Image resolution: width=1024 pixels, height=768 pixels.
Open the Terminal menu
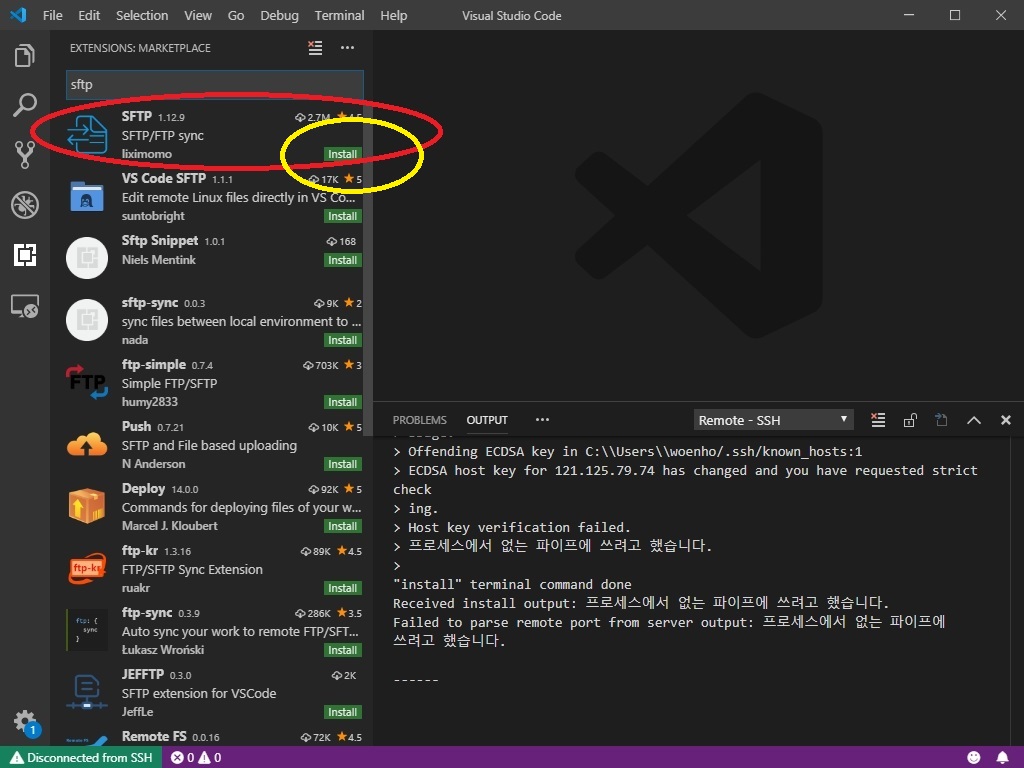339,15
